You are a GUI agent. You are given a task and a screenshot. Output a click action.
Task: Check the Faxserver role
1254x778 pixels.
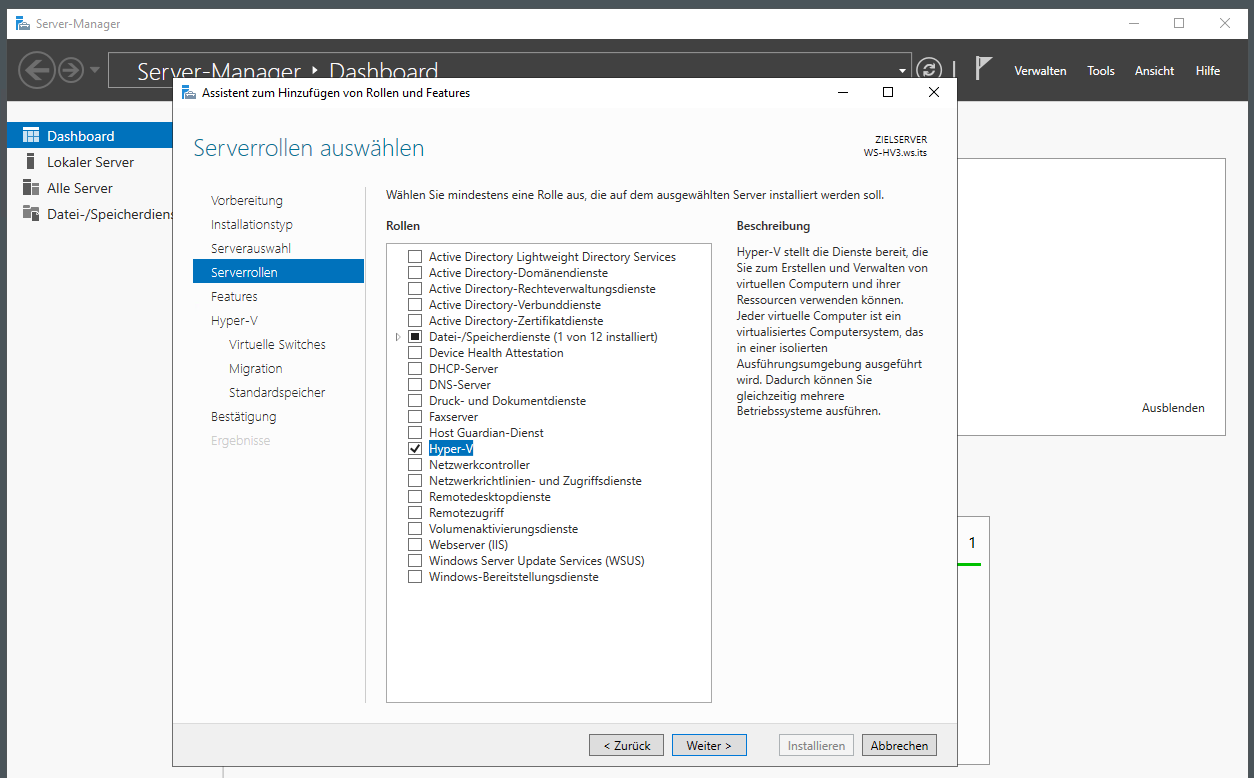(415, 417)
